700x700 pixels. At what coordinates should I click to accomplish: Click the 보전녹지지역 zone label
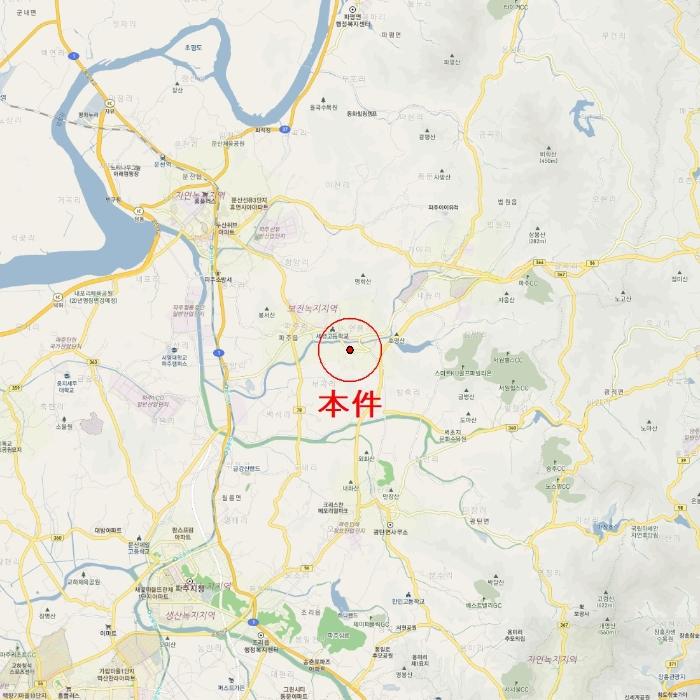pyautogui.click(x=313, y=308)
